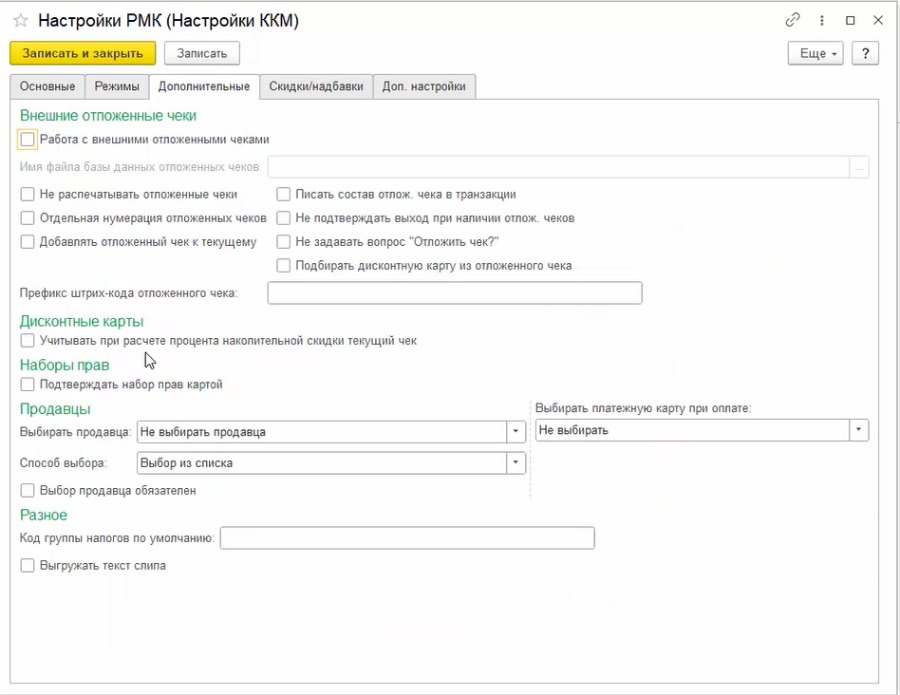Enable Подтверждать набор прав картой

(28, 384)
